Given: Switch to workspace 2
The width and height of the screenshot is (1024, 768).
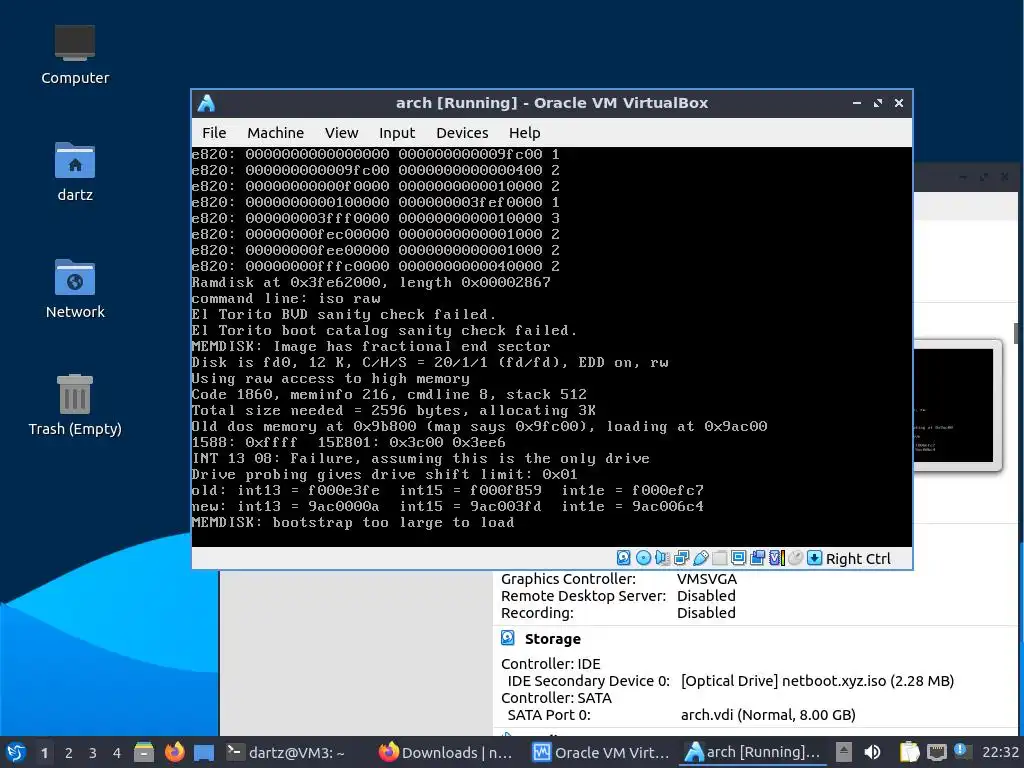Looking at the screenshot, I should tap(69, 753).
